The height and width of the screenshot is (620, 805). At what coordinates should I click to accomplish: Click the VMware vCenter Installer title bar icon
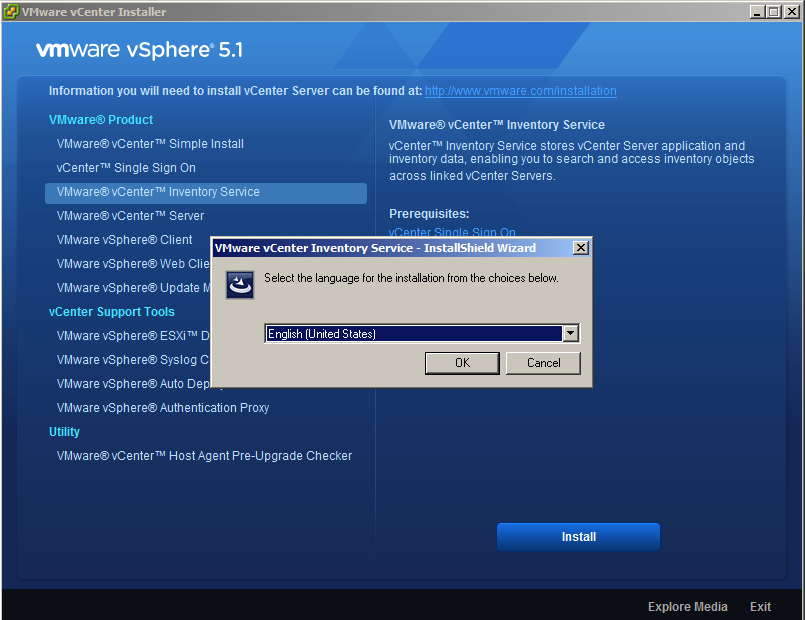click(11, 12)
